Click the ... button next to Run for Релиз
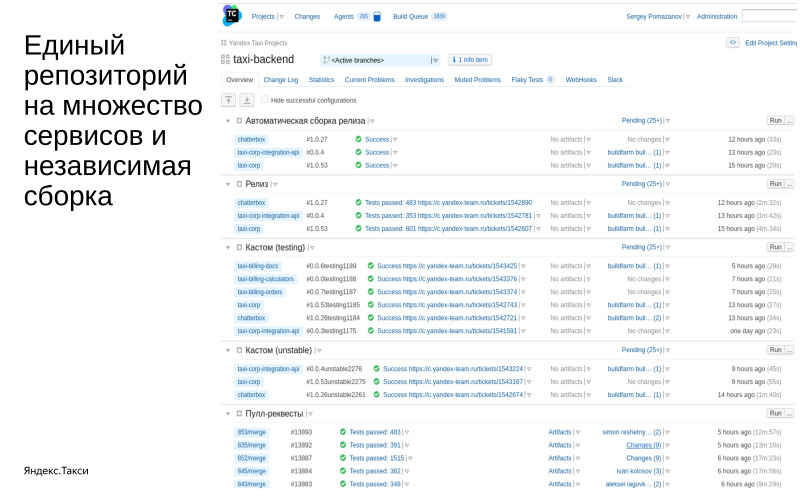The image size is (800, 500). coord(789,184)
